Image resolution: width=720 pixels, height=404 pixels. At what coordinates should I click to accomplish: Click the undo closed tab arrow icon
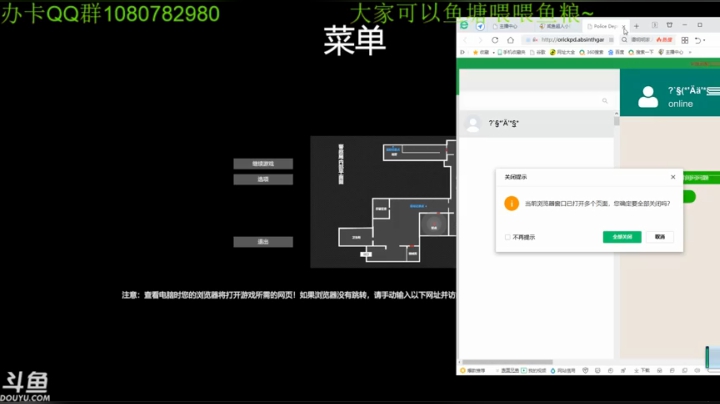click(x=698, y=40)
